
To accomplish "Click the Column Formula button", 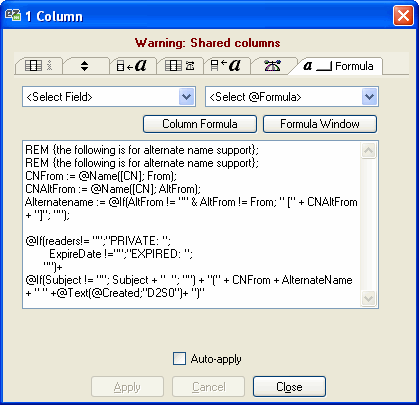I will 200,124.
